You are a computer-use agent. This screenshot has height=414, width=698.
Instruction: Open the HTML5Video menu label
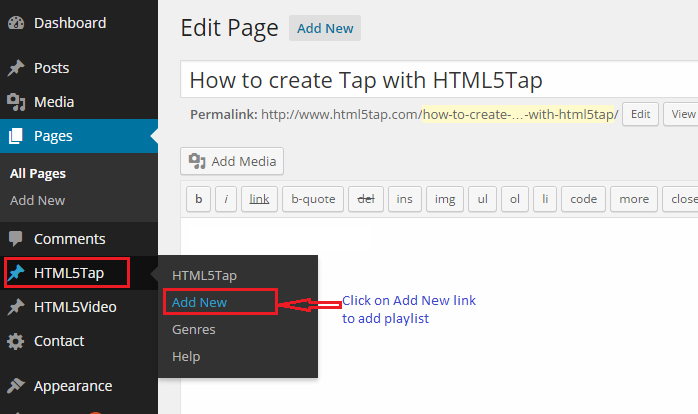click(75, 307)
